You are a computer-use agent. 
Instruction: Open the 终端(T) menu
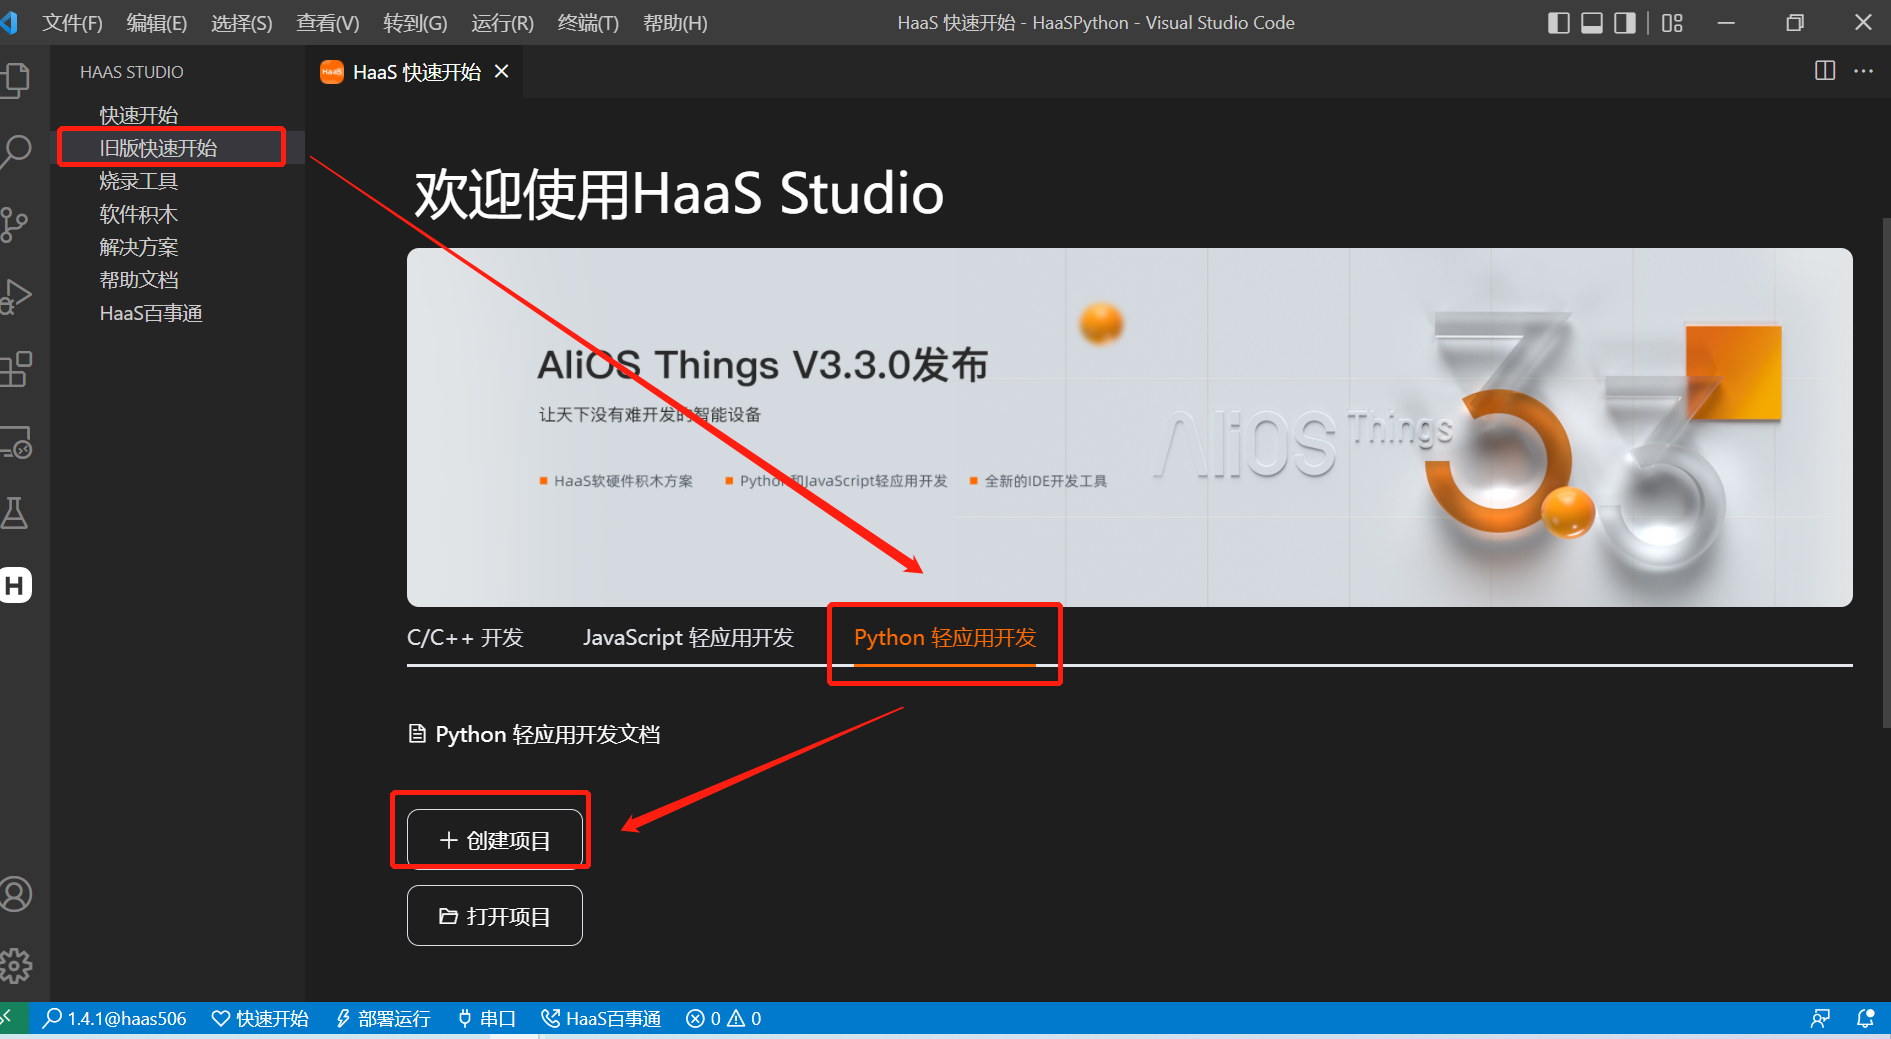pyautogui.click(x=588, y=23)
